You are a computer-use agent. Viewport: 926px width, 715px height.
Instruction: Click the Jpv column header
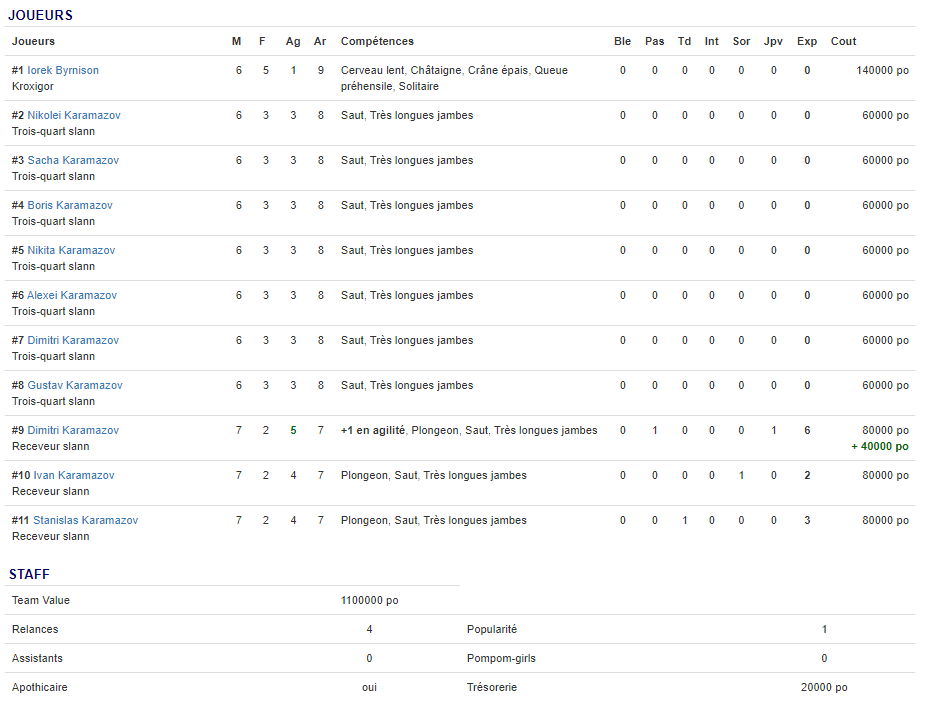(x=773, y=42)
